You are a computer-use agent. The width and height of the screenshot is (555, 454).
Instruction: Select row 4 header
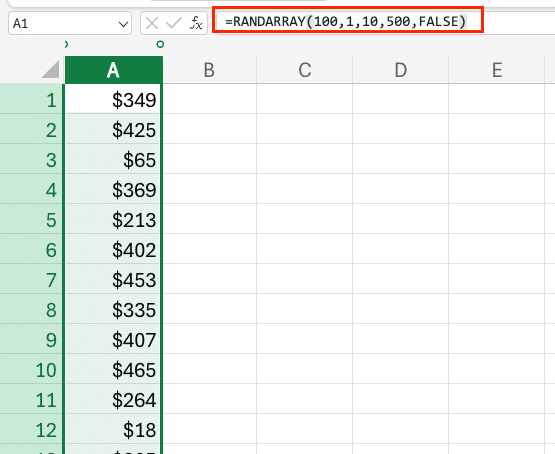[32, 189]
